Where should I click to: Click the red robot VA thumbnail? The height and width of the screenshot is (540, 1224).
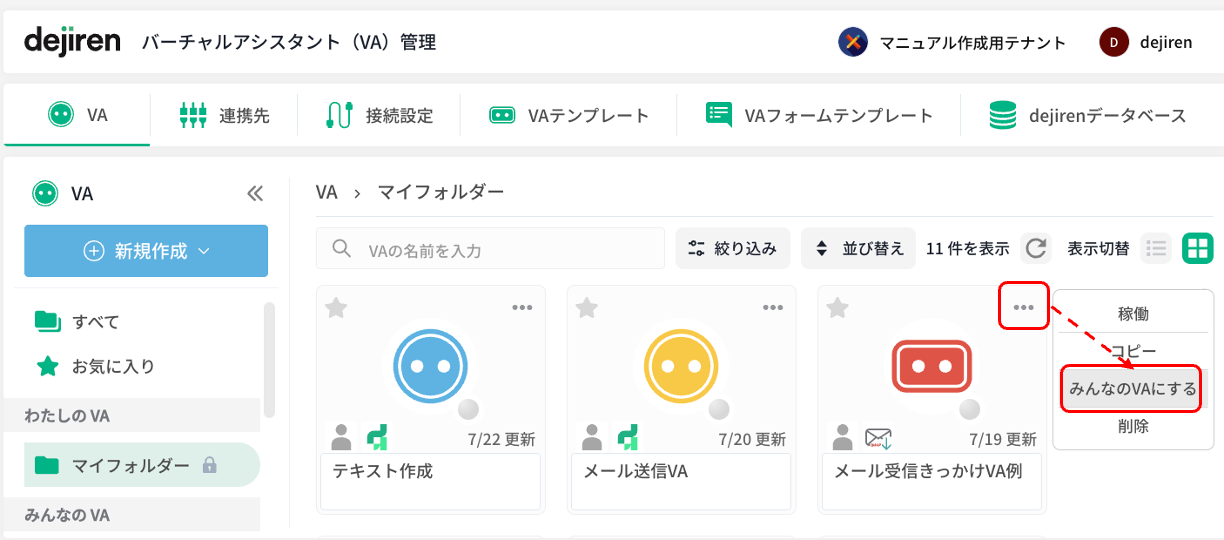[x=931, y=366]
